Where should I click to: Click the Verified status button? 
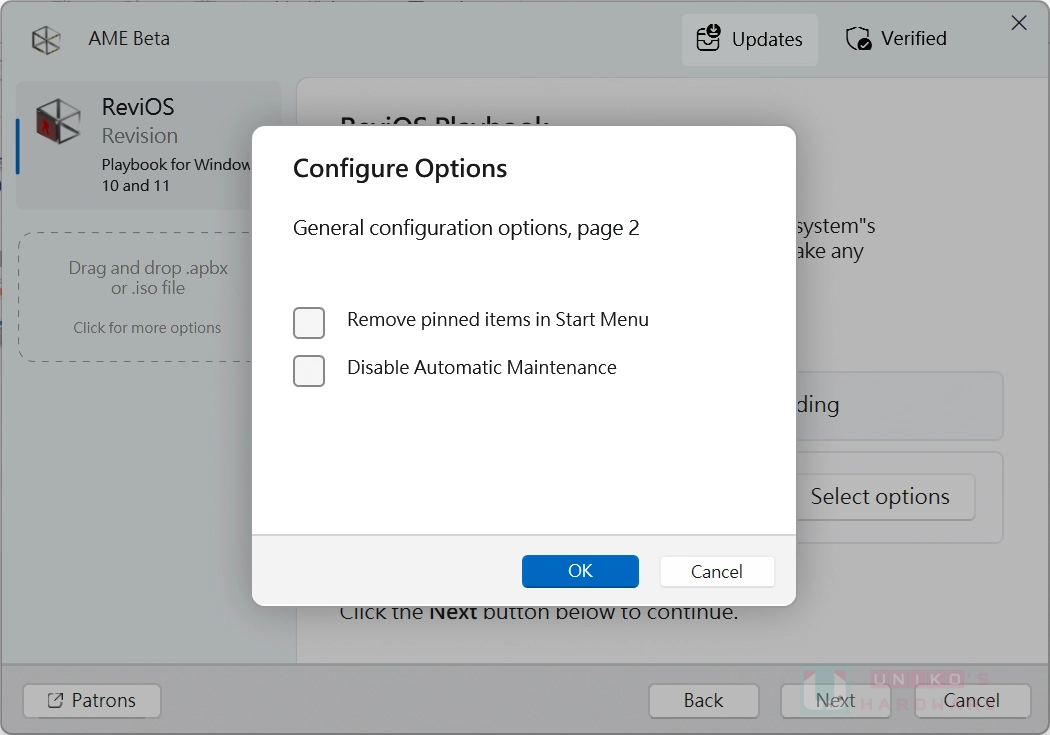tap(895, 38)
